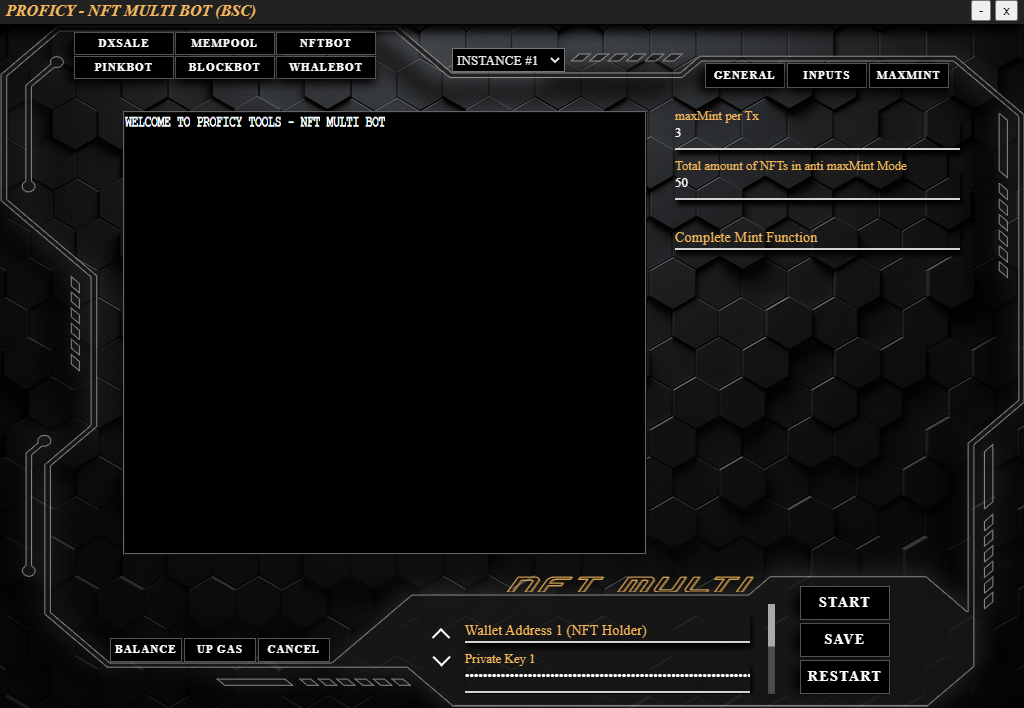Click the welcome message in the console
Viewport: 1024px width, 708px height.
click(x=255, y=122)
